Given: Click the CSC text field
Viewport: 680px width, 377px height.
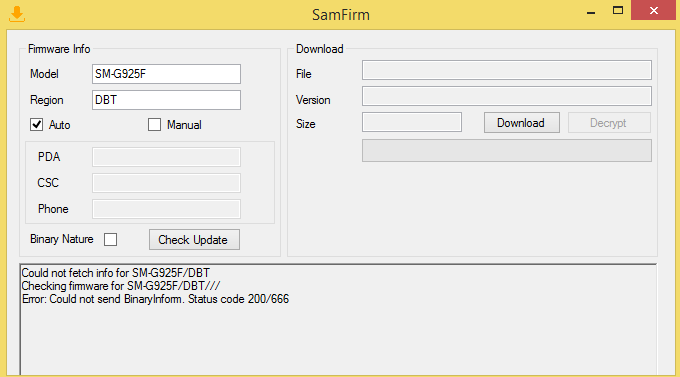Looking at the screenshot, I should [166, 183].
